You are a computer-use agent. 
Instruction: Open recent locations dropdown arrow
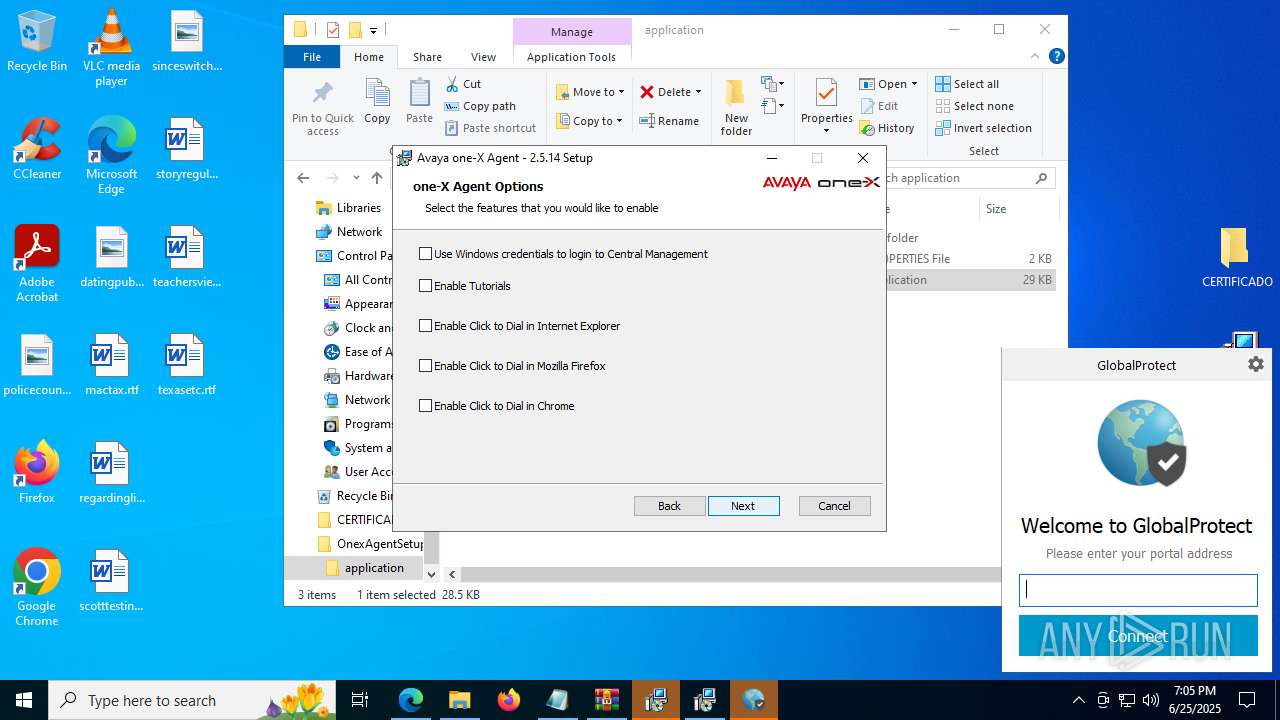(356, 178)
